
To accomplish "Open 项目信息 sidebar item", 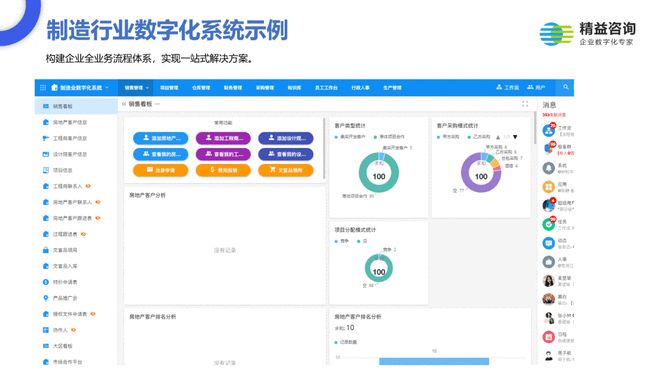I will (x=76, y=170).
